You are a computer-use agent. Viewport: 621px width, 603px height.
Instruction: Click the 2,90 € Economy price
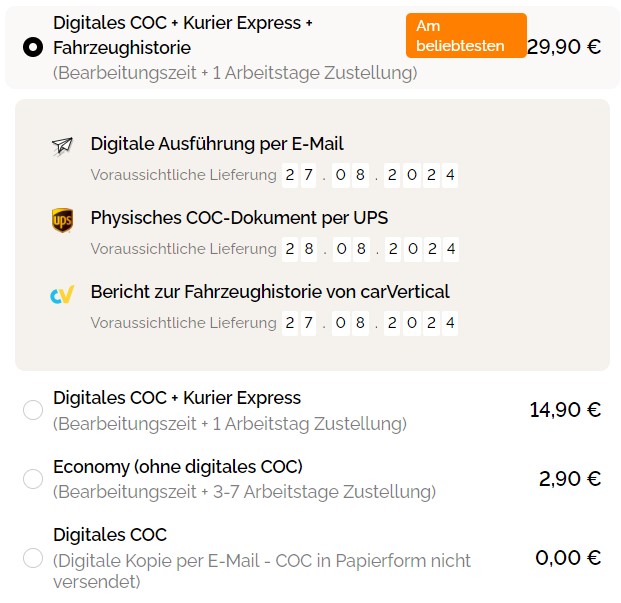[570, 479]
